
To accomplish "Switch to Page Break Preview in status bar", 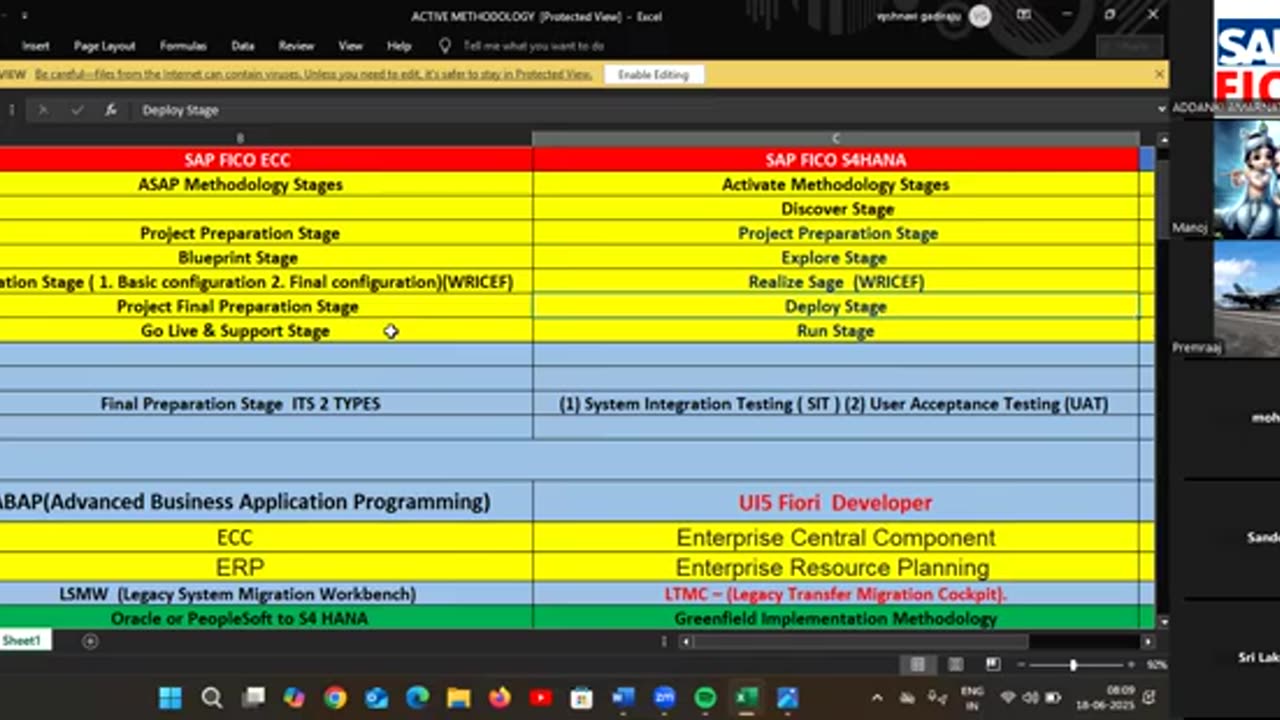I will (993, 664).
